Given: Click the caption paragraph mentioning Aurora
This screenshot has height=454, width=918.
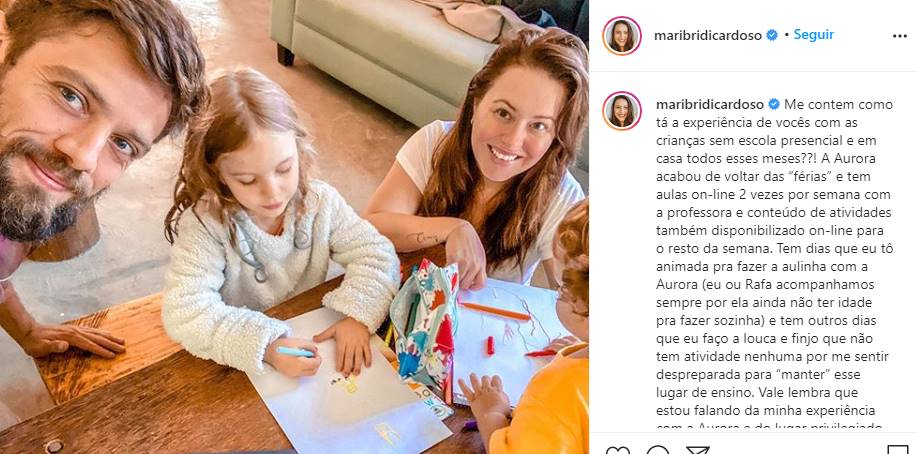Looking at the screenshot, I should (775, 266).
